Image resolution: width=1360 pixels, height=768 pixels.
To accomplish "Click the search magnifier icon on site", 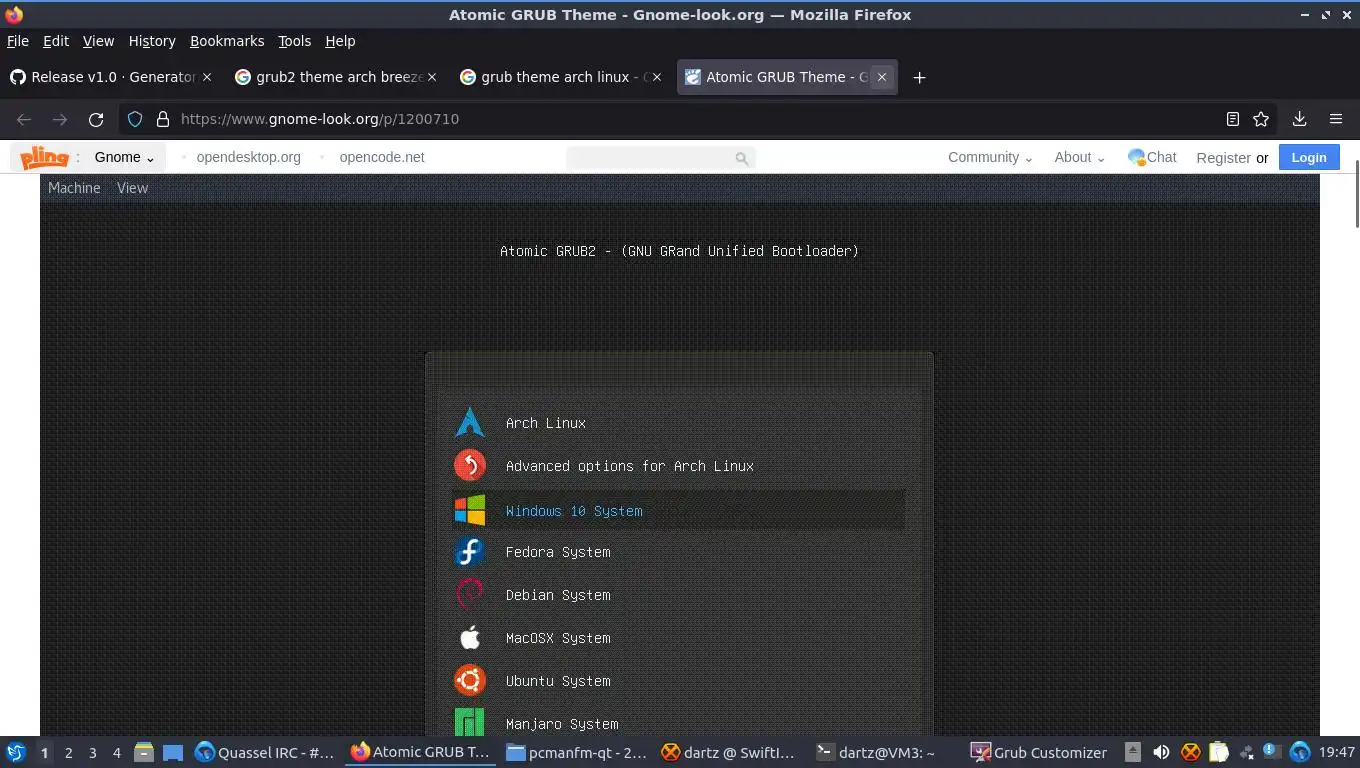I will point(741,158).
